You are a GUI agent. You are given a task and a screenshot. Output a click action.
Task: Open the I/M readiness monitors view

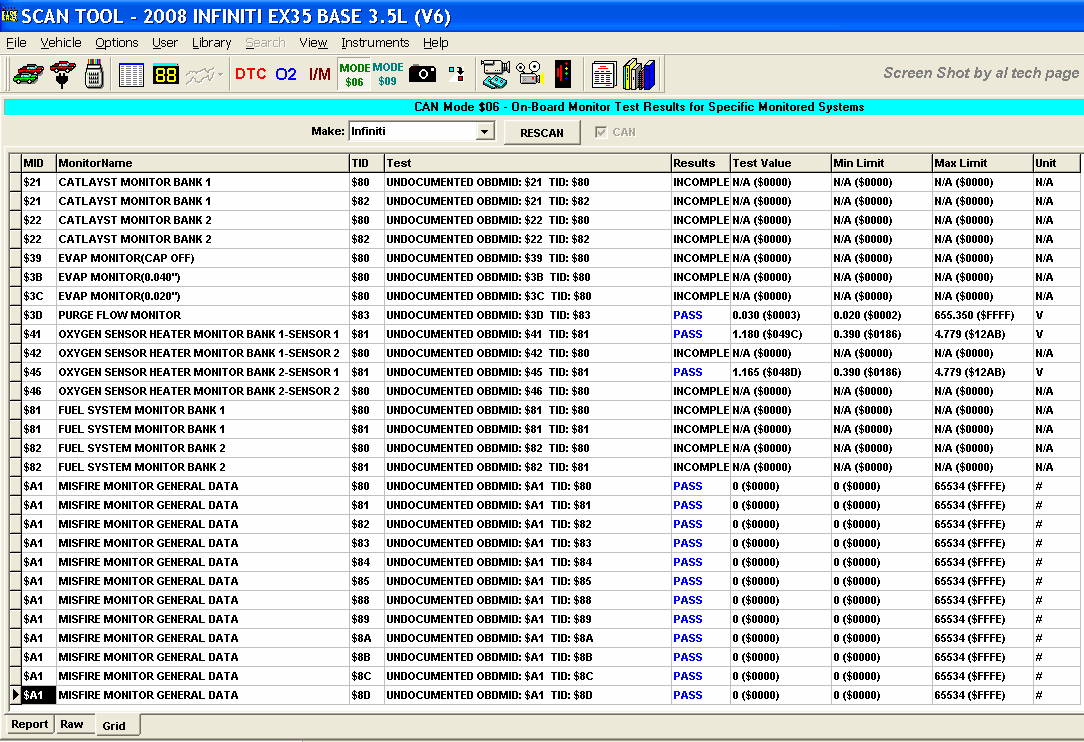pos(319,74)
